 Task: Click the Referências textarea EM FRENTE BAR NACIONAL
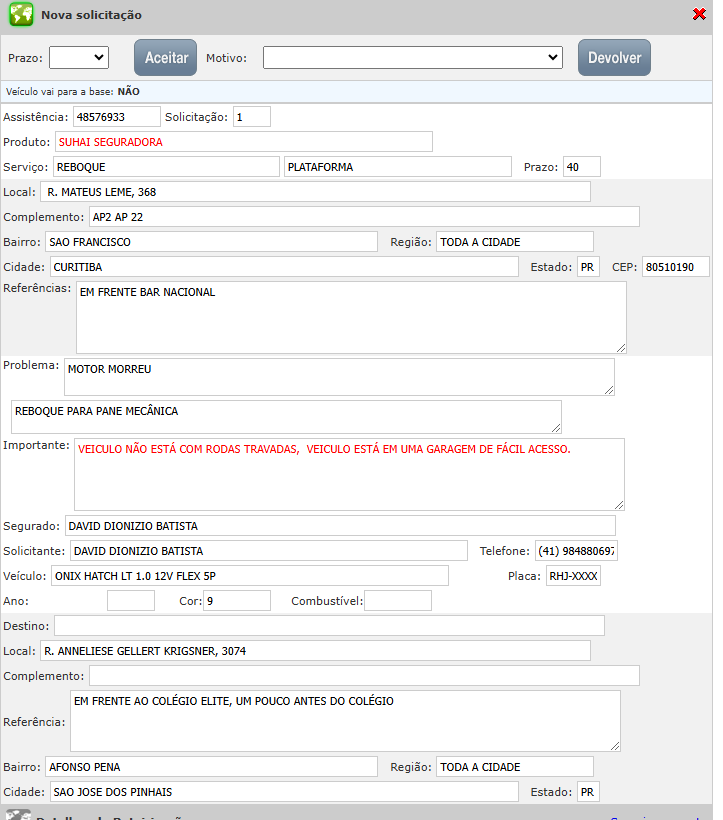click(x=351, y=317)
